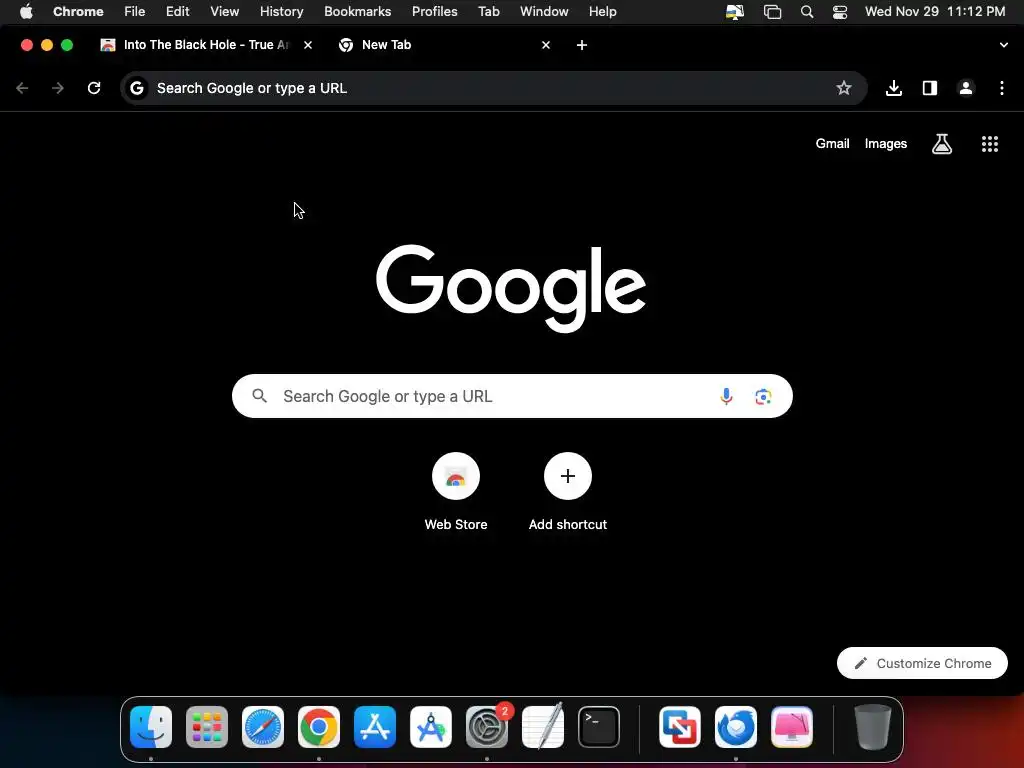Click the Google search box
The width and height of the screenshot is (1024, 768).
512,396
